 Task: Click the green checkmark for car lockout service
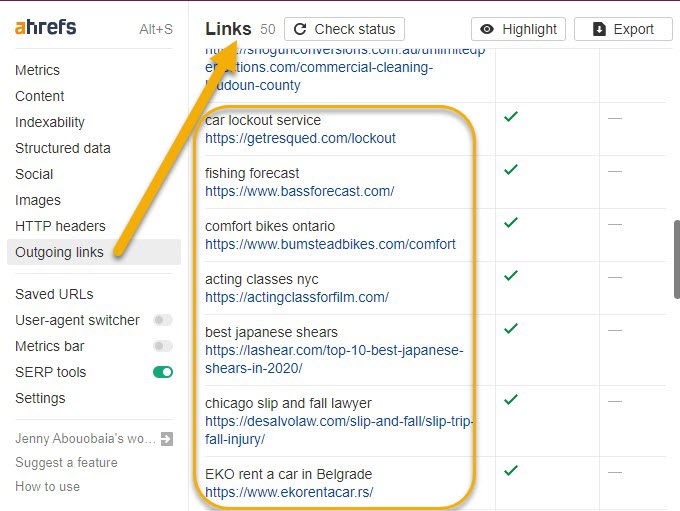click(511, 117)
